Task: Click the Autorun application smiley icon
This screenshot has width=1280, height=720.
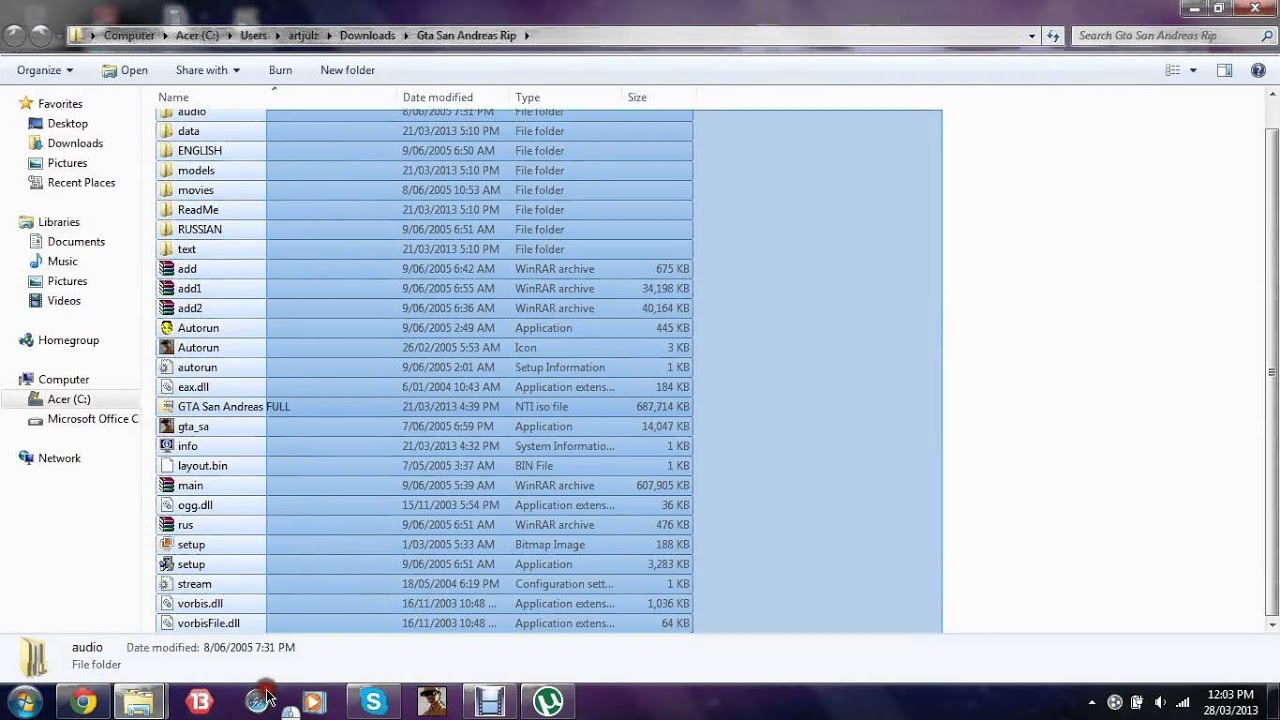Action: point(167,328)
